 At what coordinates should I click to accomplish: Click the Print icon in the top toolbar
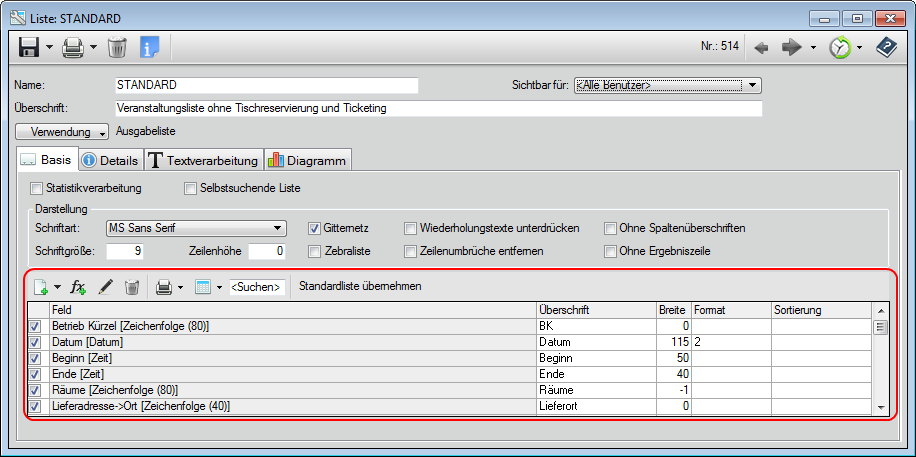(x=72, y=47)
